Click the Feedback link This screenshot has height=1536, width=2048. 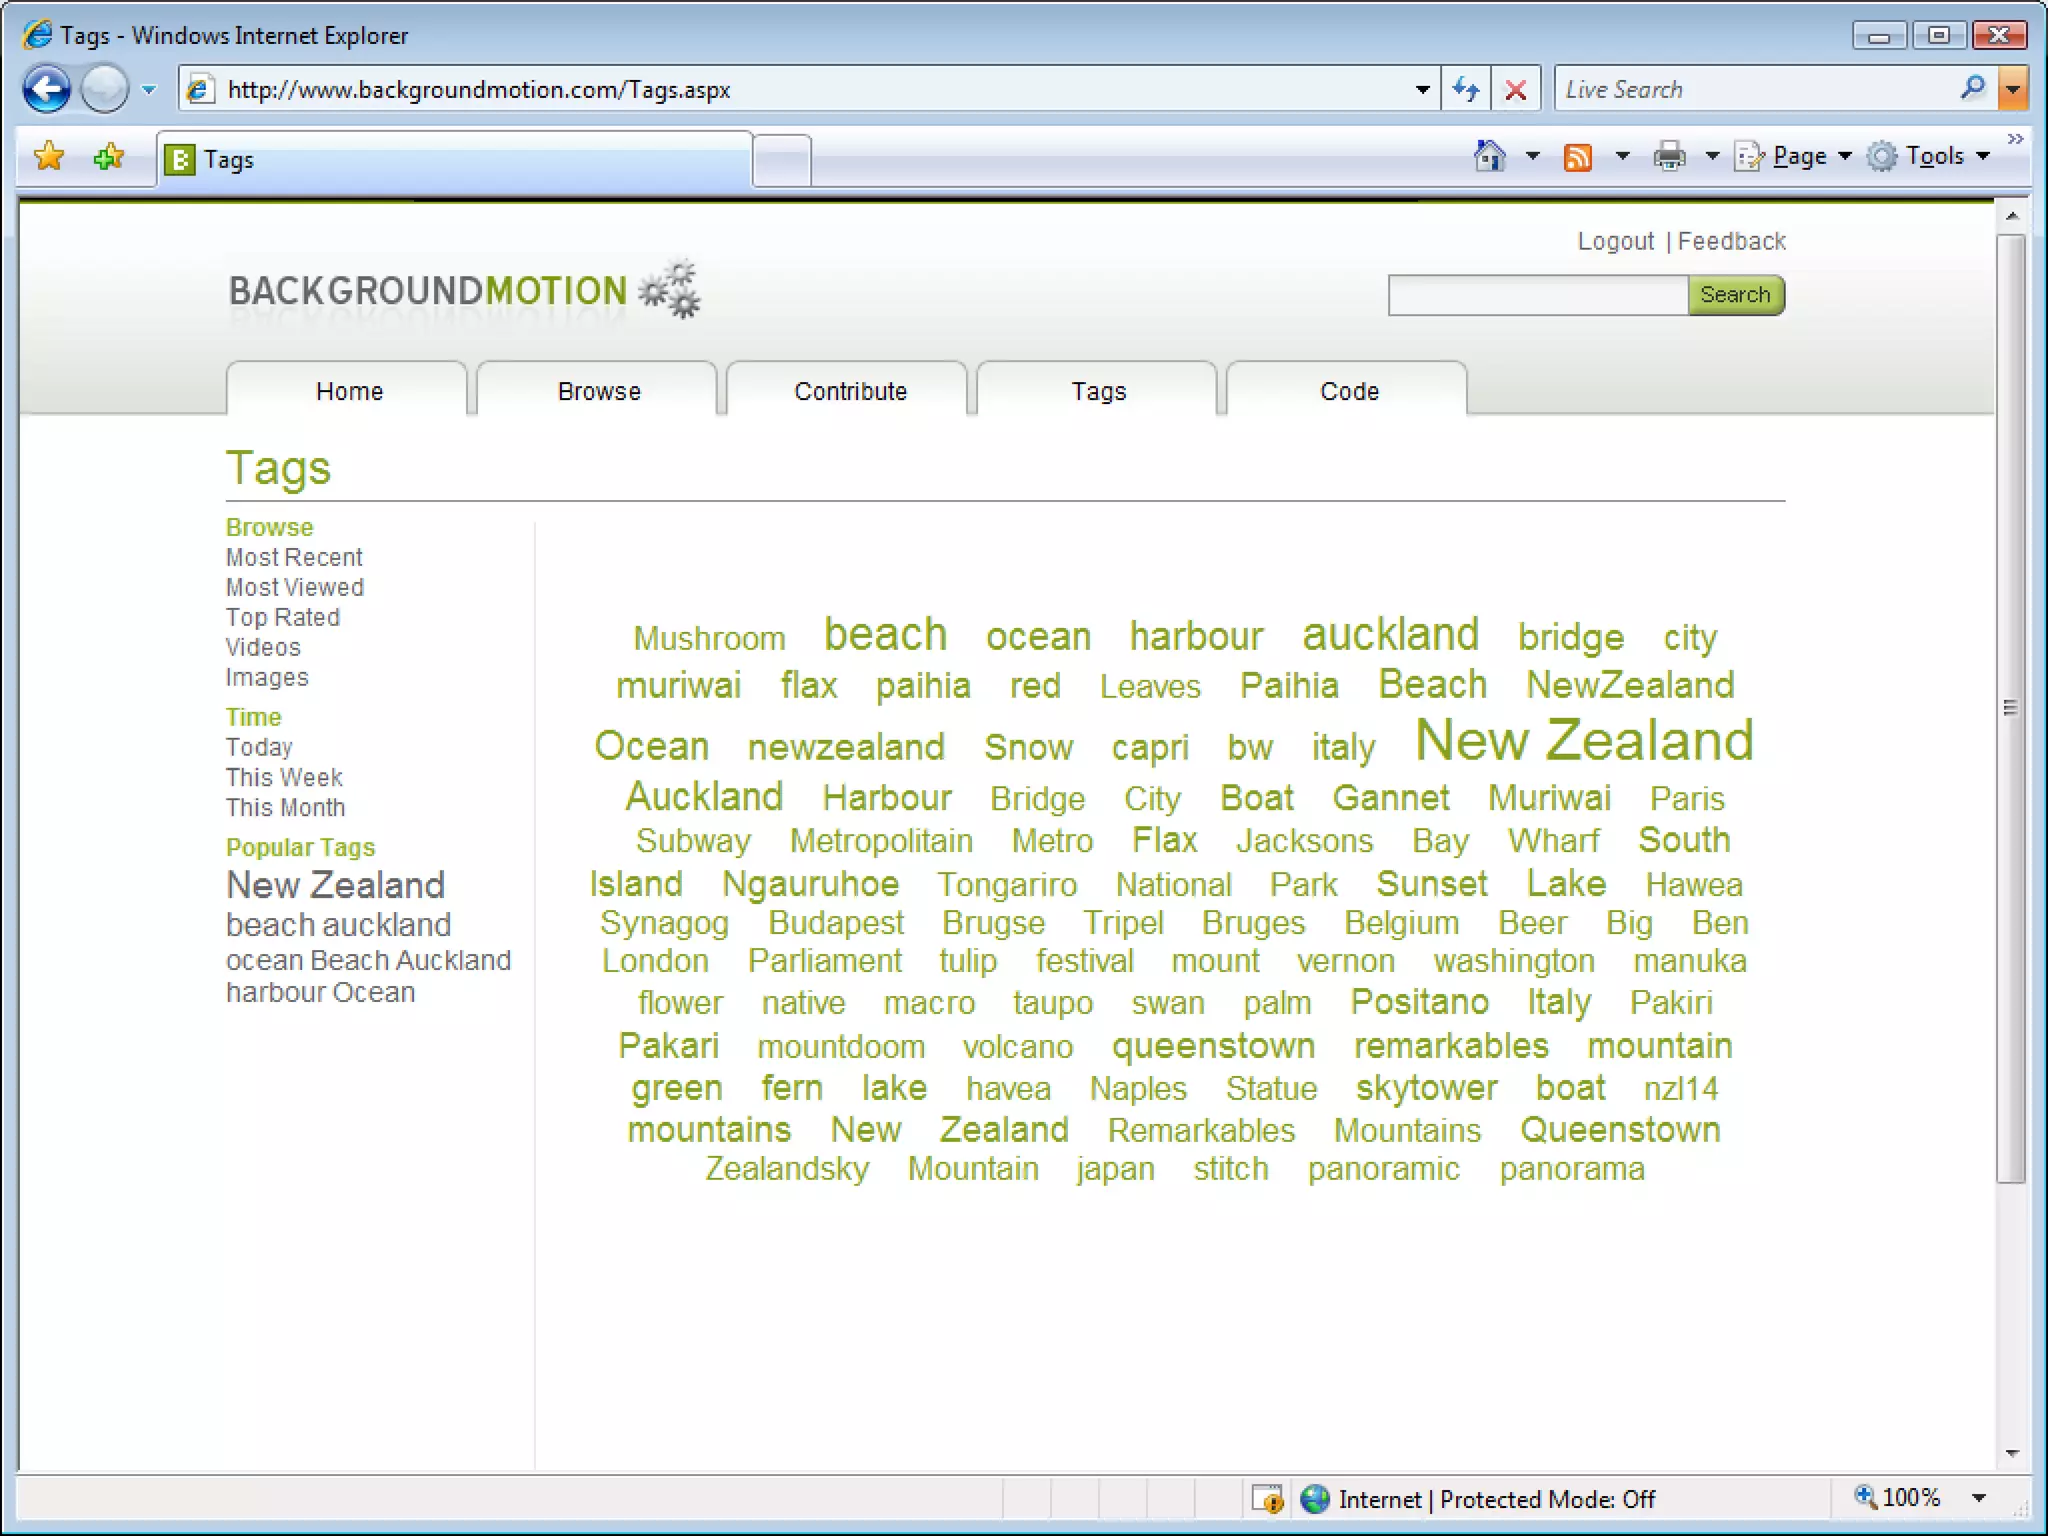tap(1732, 241)
